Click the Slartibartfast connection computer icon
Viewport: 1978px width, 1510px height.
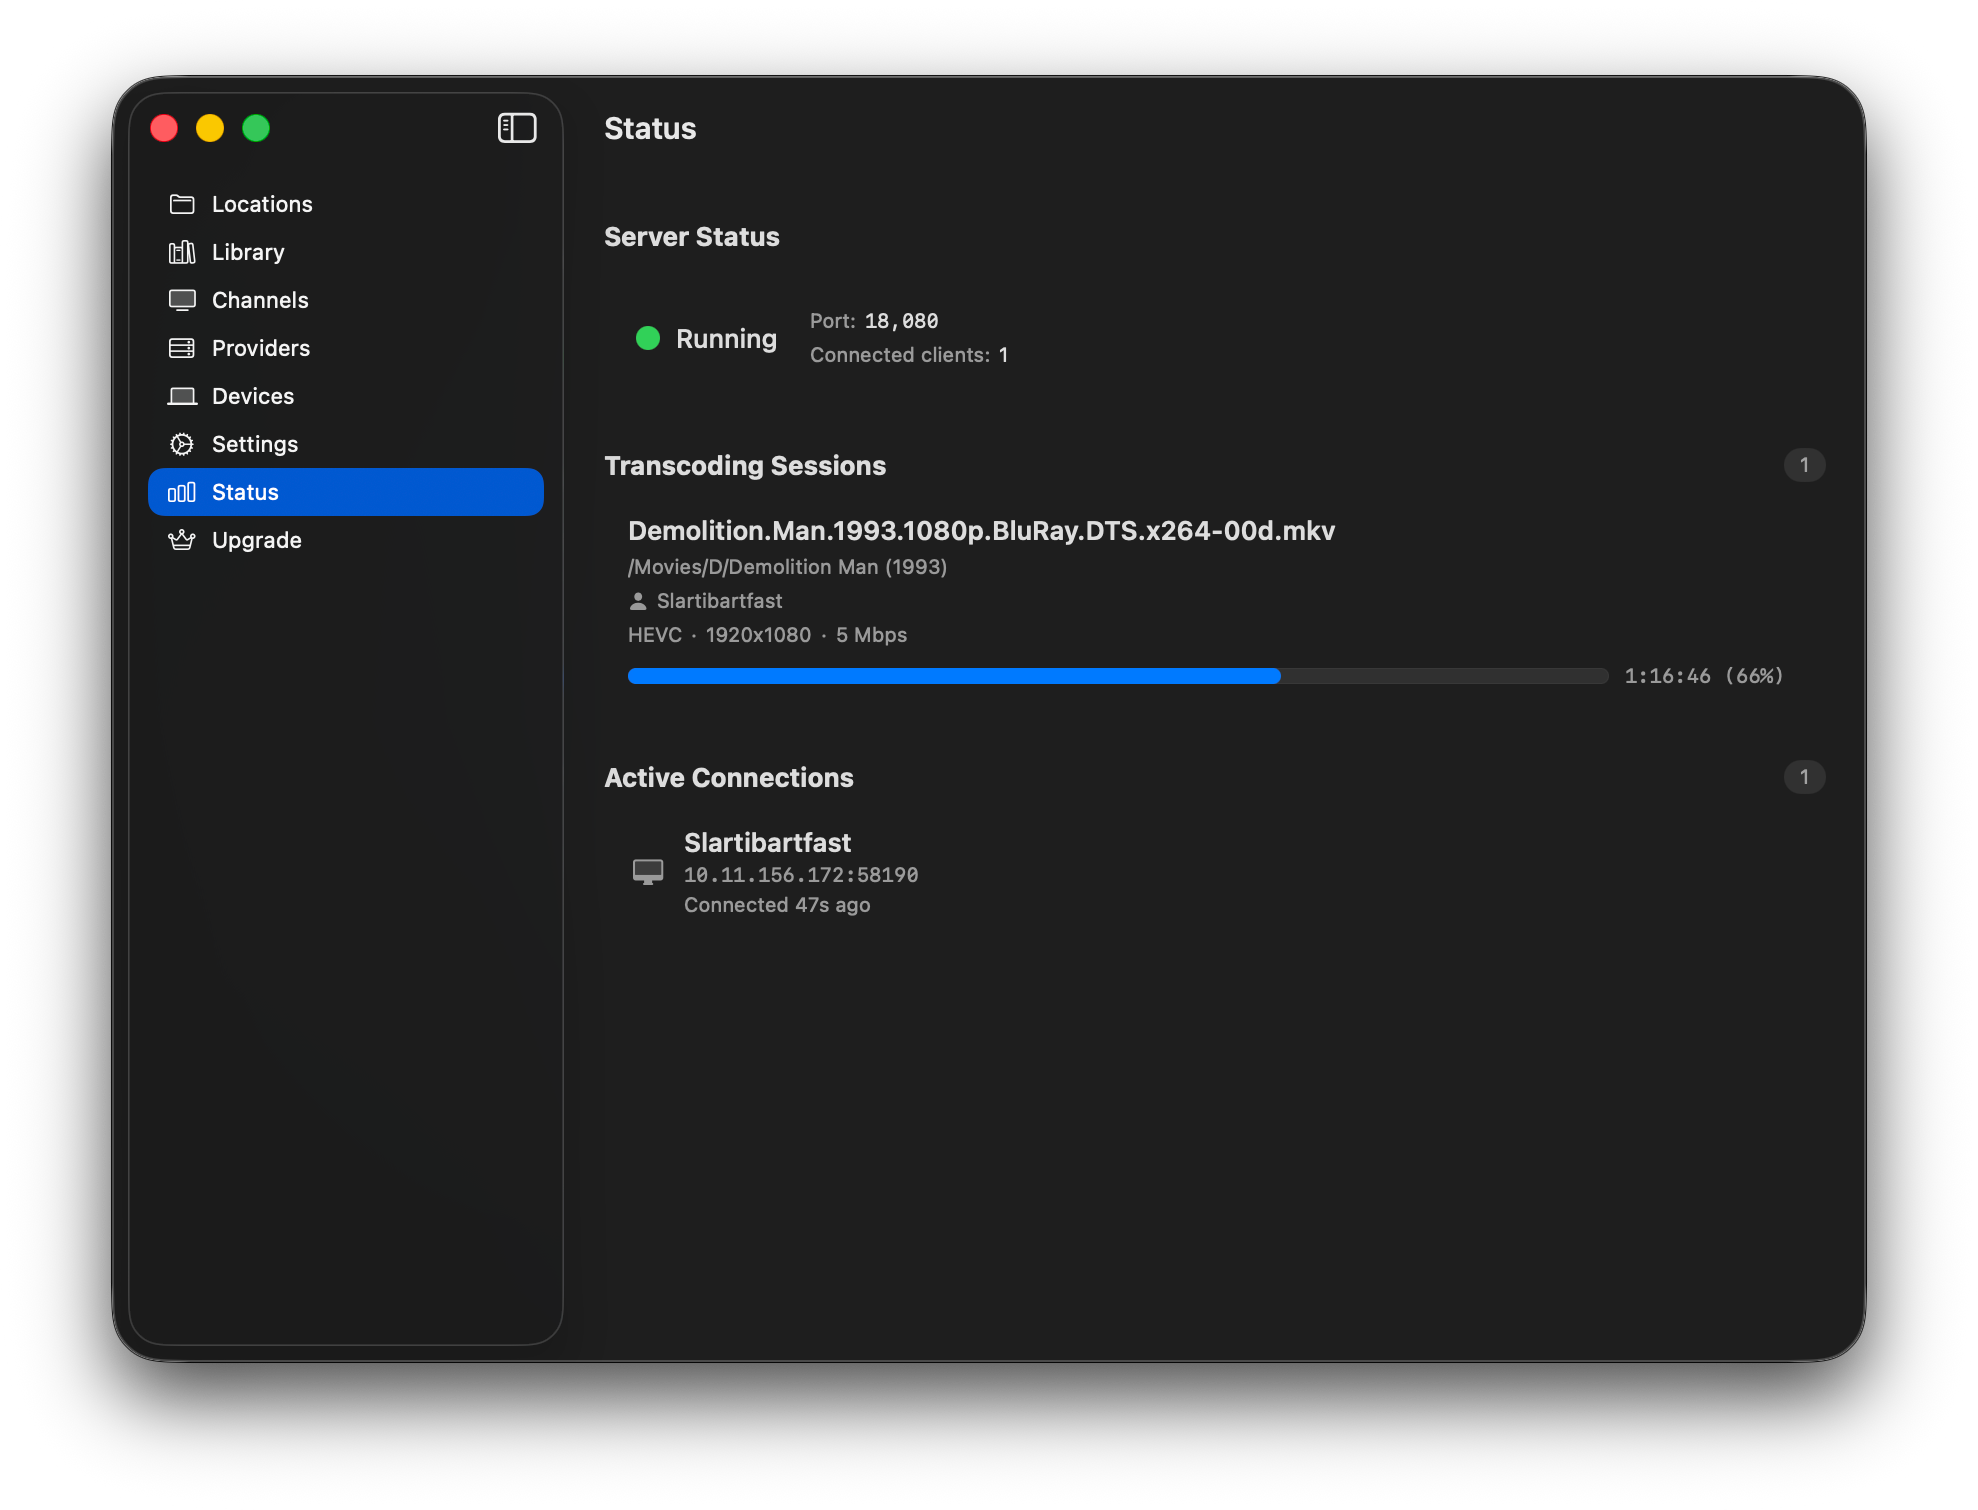tap(648, 872)
